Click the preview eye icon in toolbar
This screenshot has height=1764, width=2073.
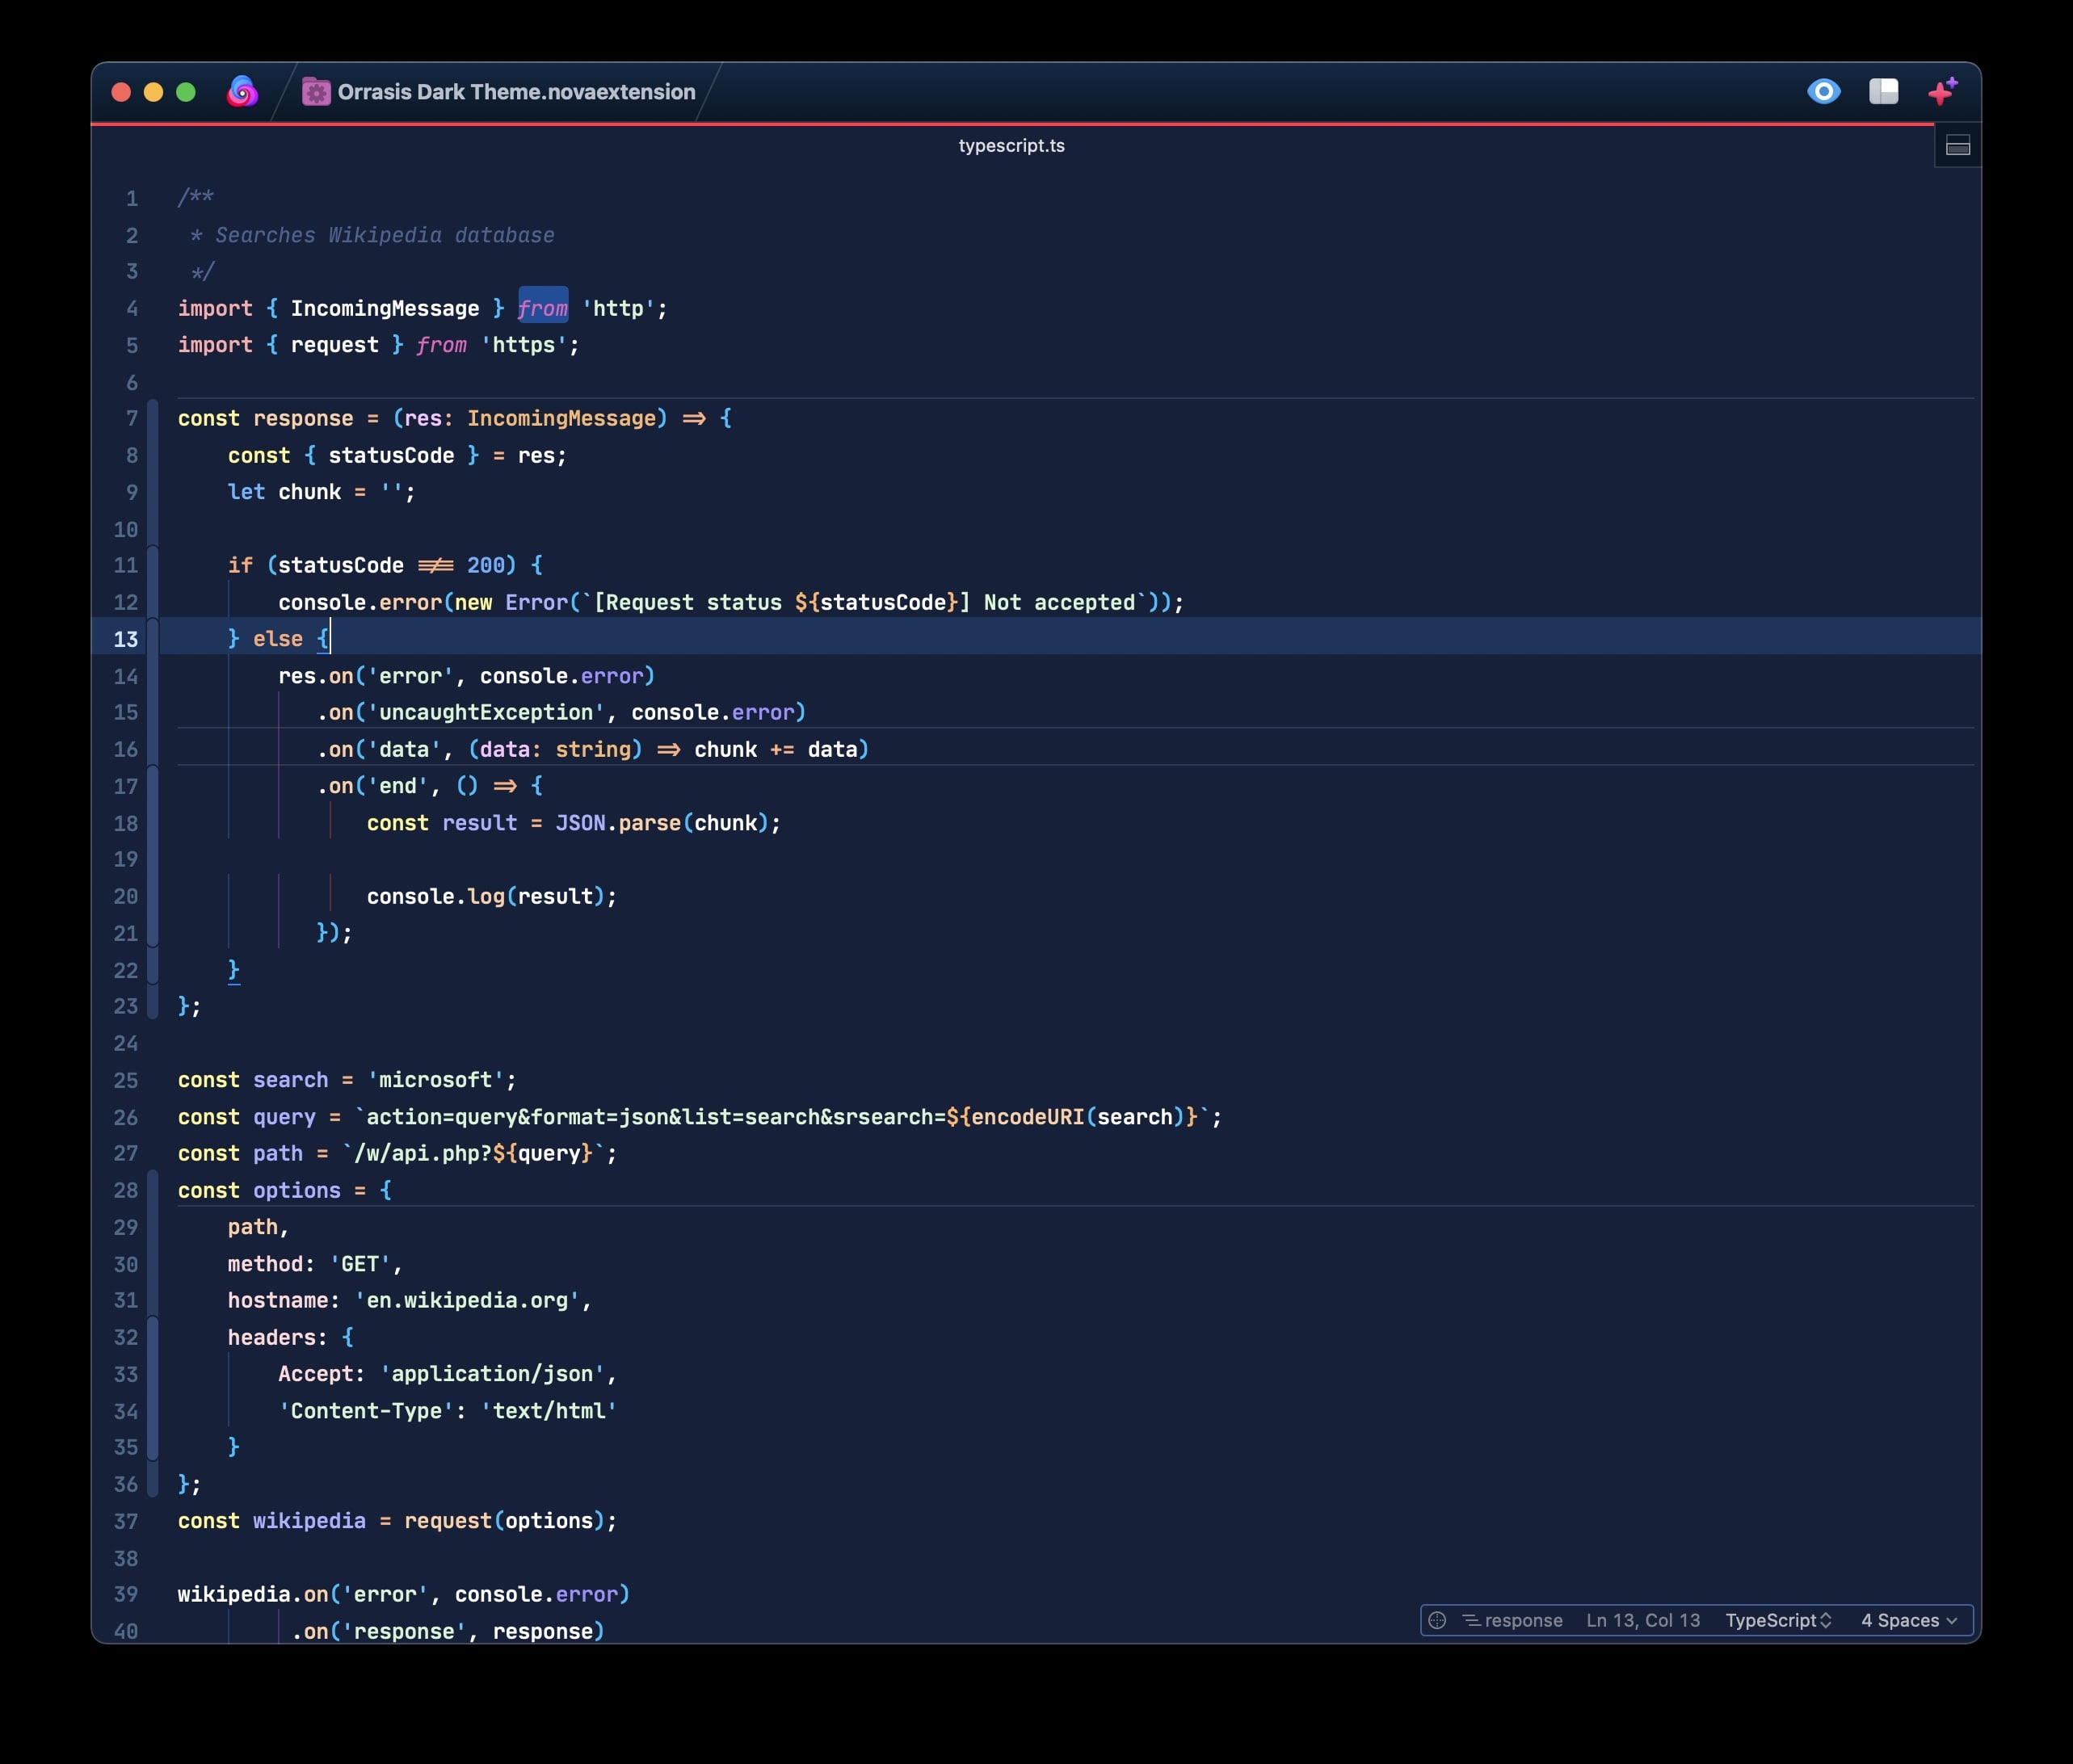pyautogui.click(x=1823, y=92)
